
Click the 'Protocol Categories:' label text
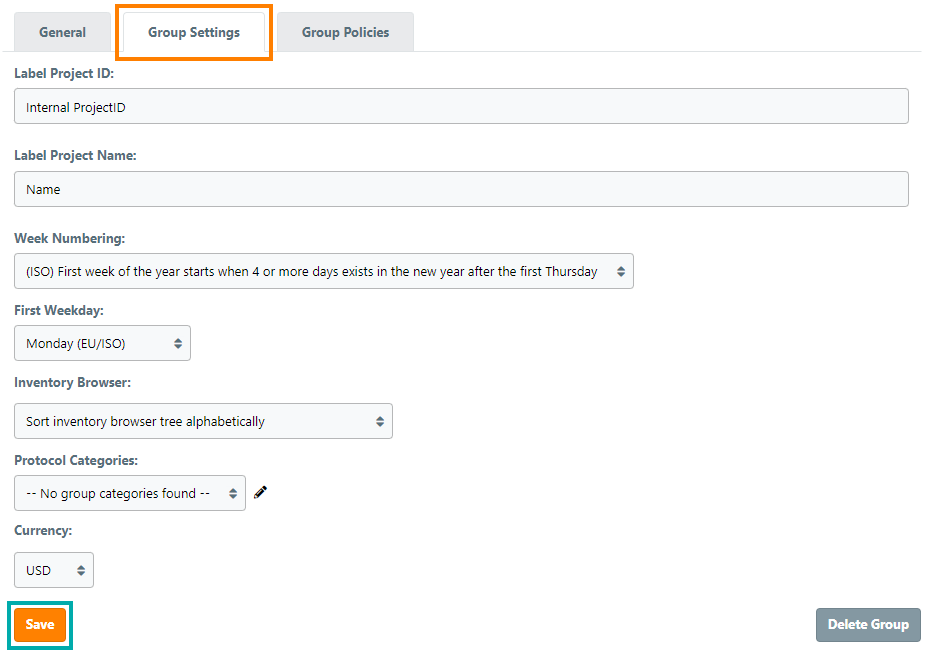click(x=76, y=460)
